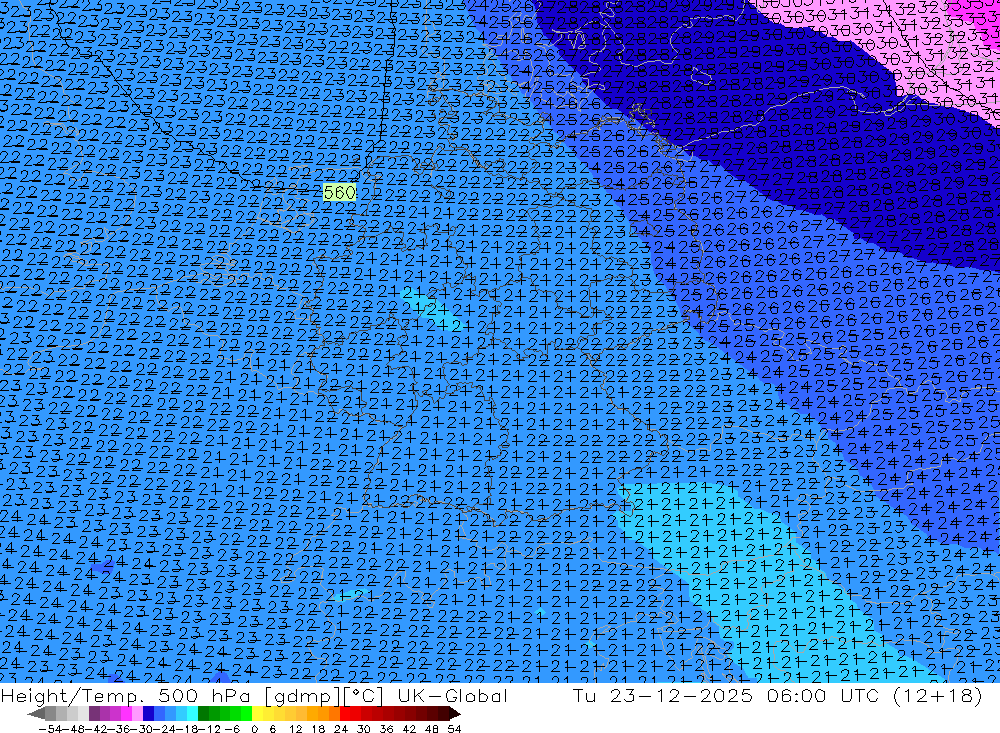Screen dimensions: 1000x733
Task: Click the [°C] unit label in title
Action: pos(363,695)
